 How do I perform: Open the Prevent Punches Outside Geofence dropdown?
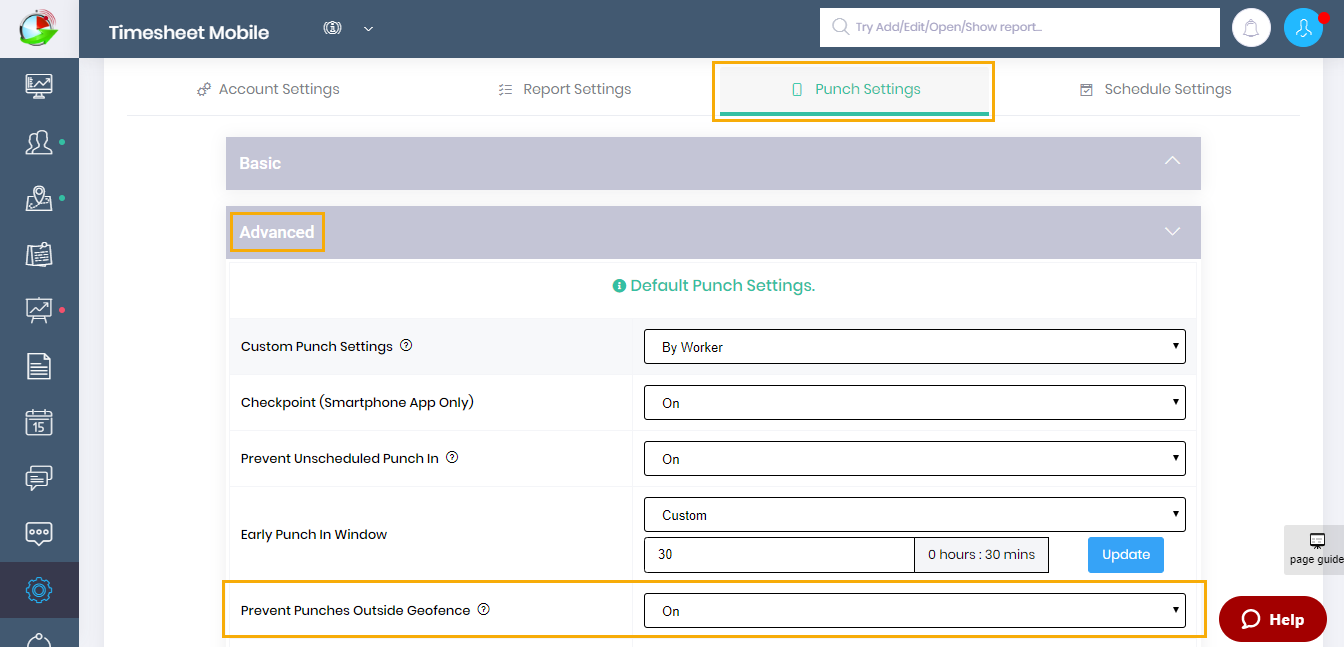tap(915, 611)
